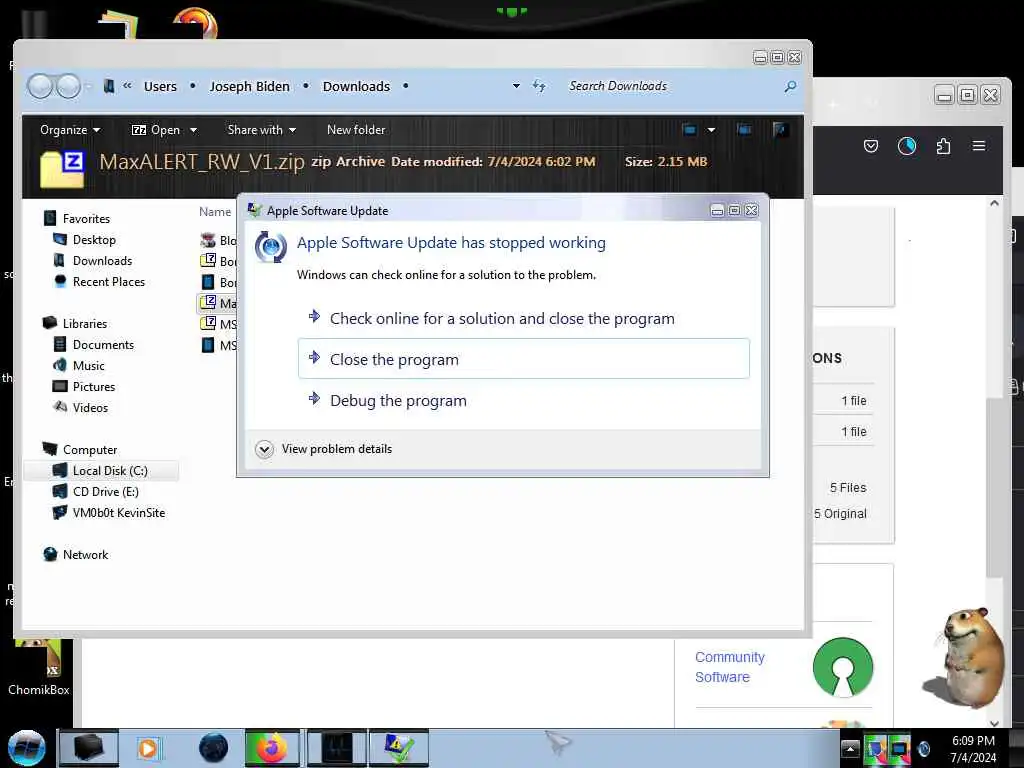Viewport: 1024px width, 768px height.
Task: Click the change view icon in Explorer toolbar
Action: 690,130
